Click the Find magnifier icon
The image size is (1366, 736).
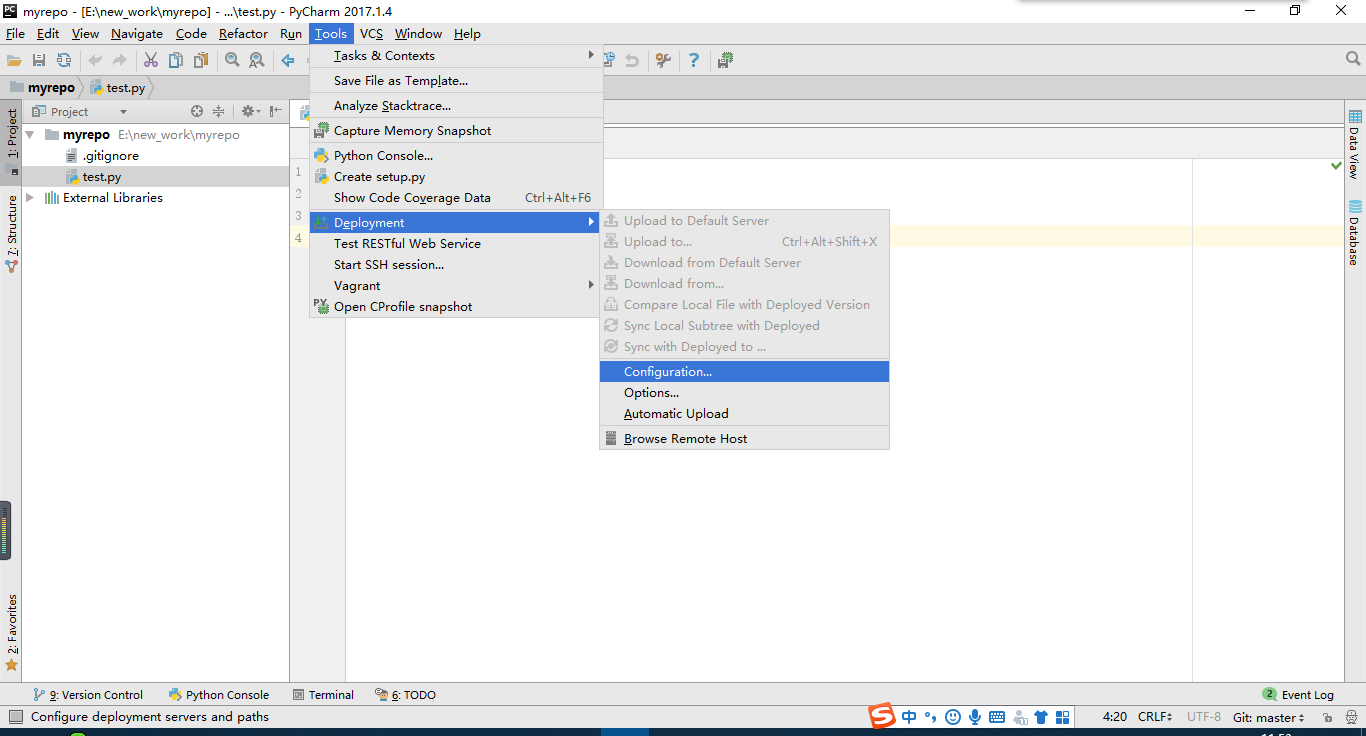click(x=232, y=61)
